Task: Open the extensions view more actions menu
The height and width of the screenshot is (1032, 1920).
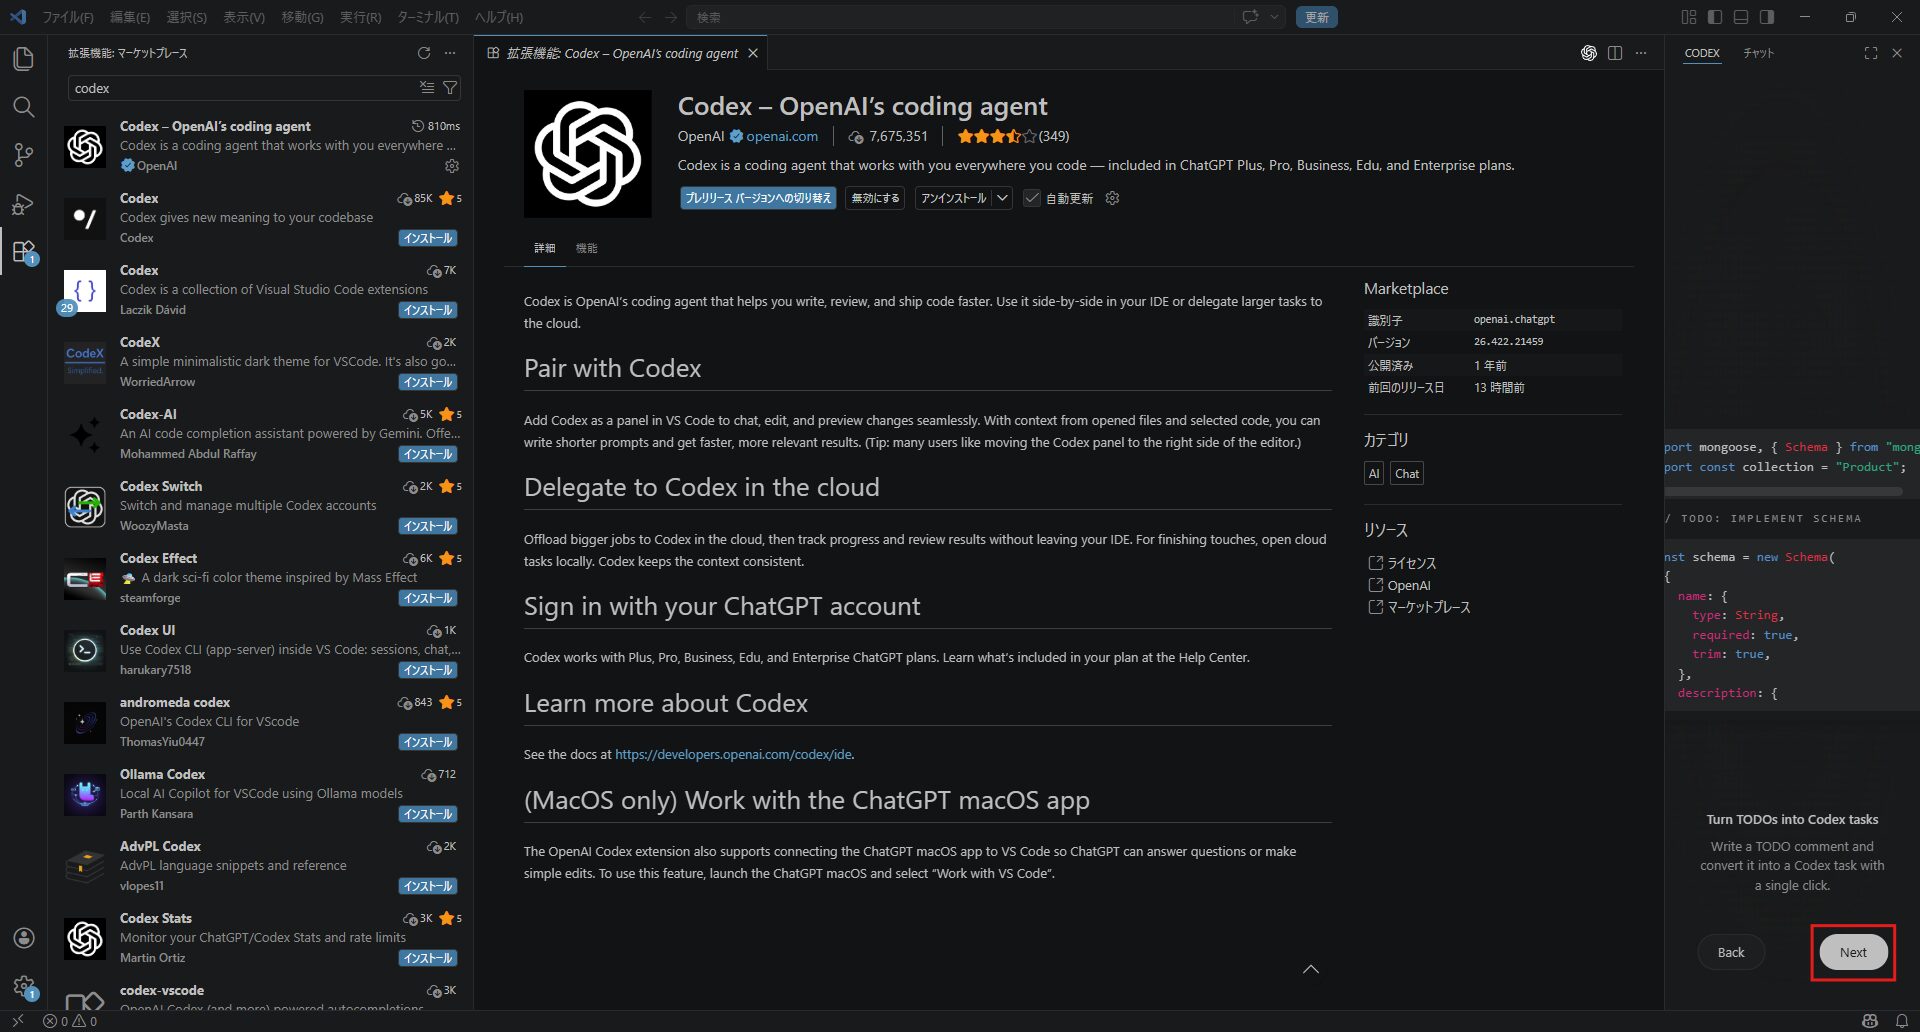Action: pyautogui.click(x=450, y=53)
